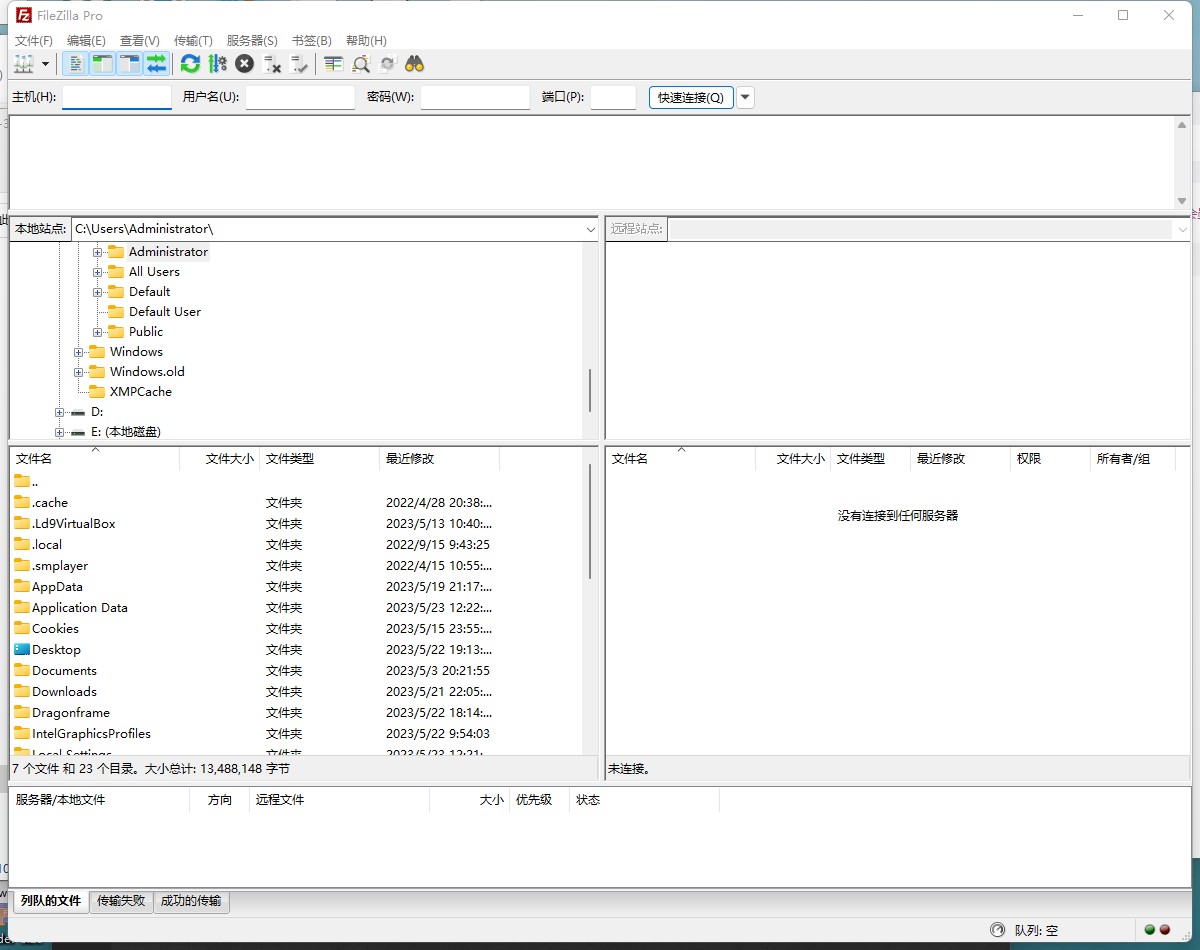This screenshot has height=950, width=1200.
Task: Select the parent directory '..' entry
Action: tap(297, 482)
